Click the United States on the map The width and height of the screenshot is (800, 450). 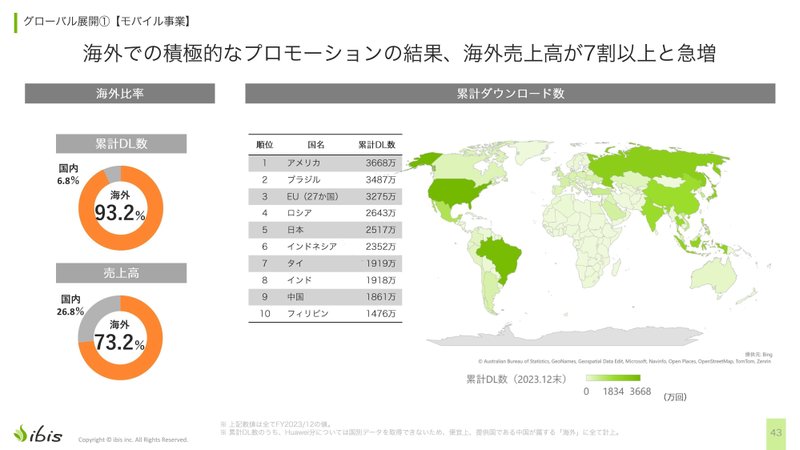tap(453, 192)
